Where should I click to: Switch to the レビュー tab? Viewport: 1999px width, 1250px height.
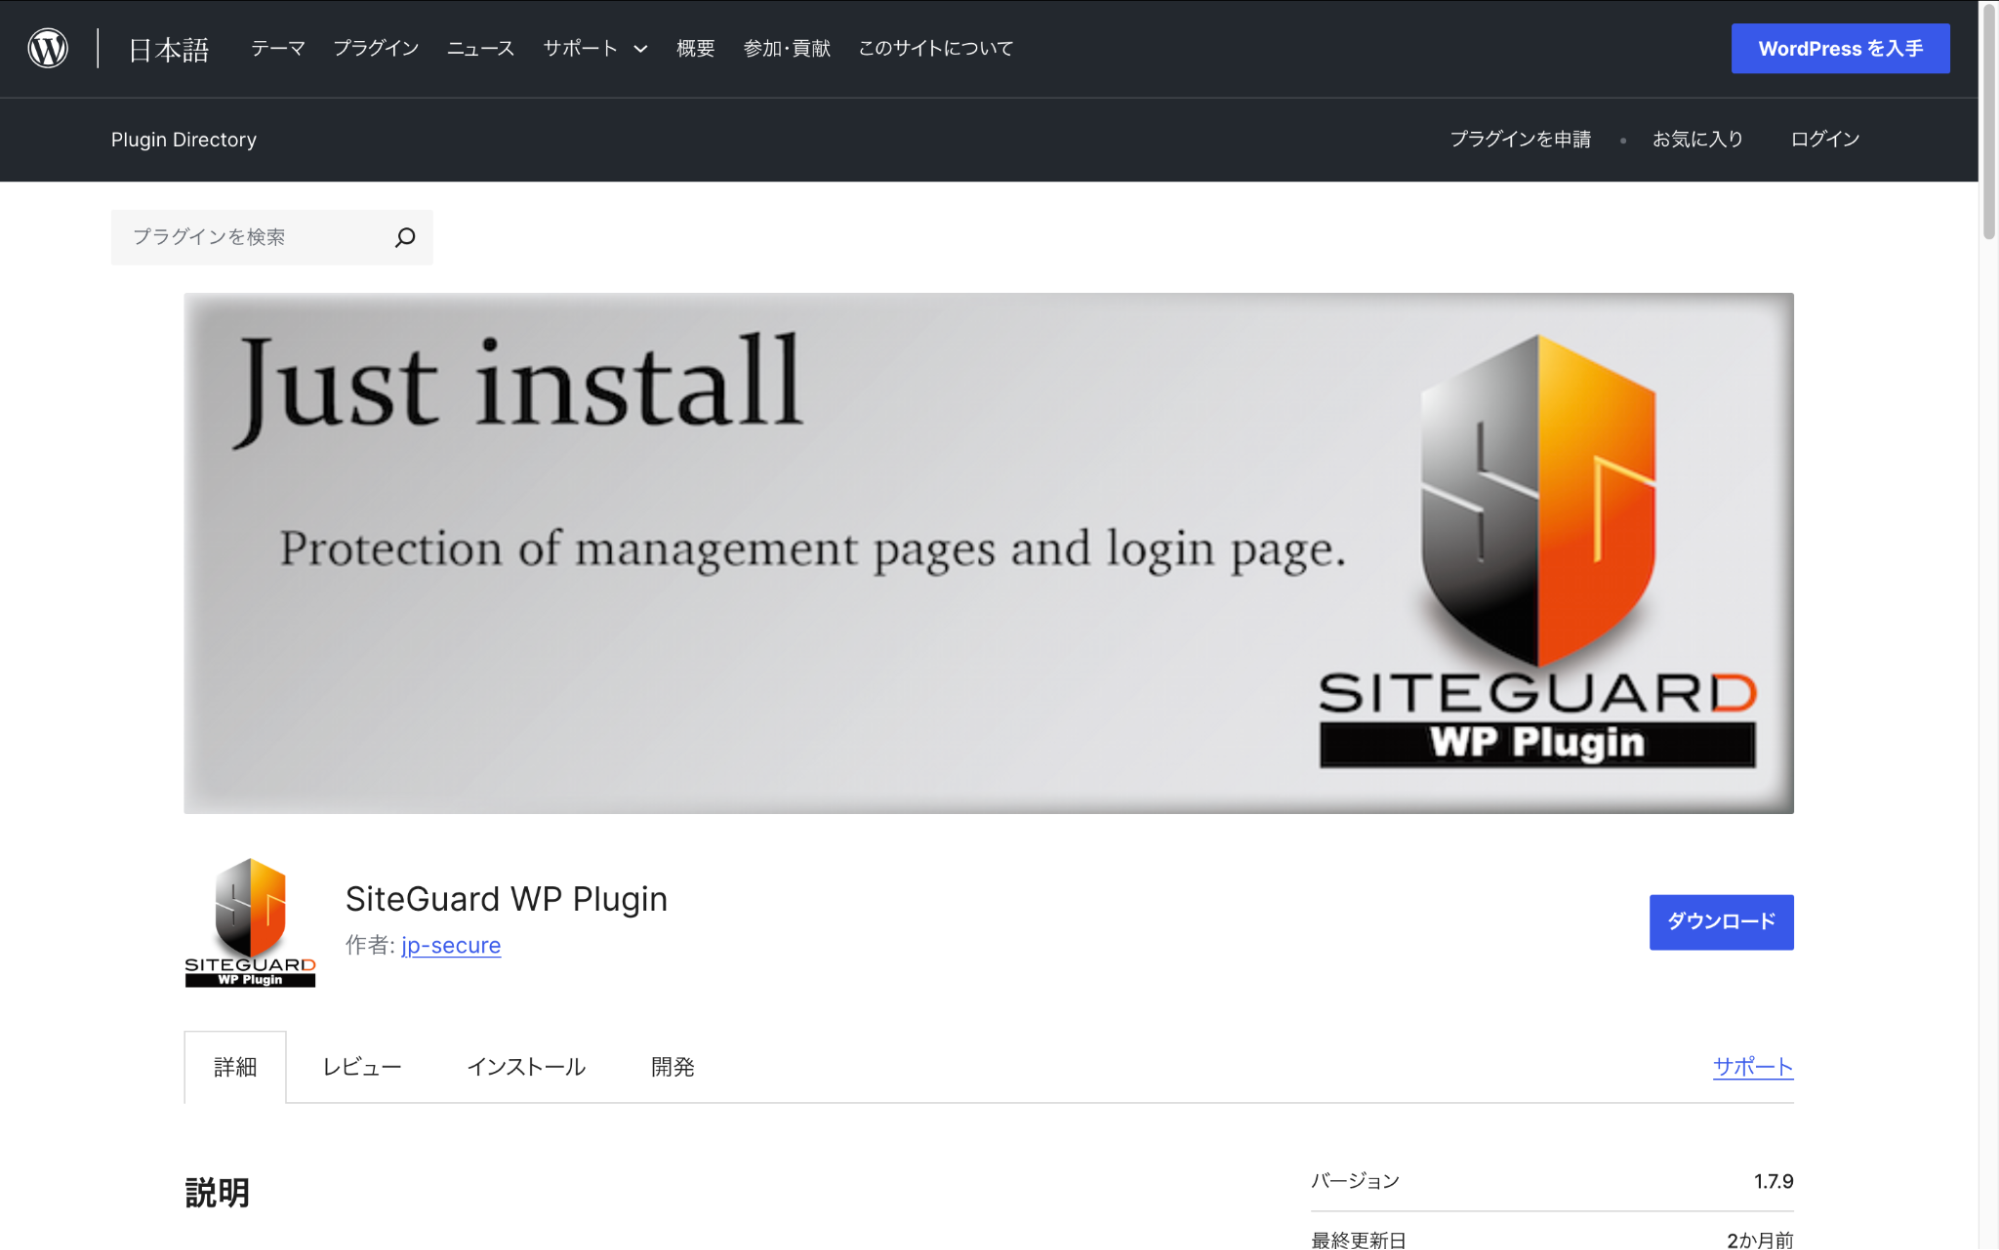[361, 1066]
